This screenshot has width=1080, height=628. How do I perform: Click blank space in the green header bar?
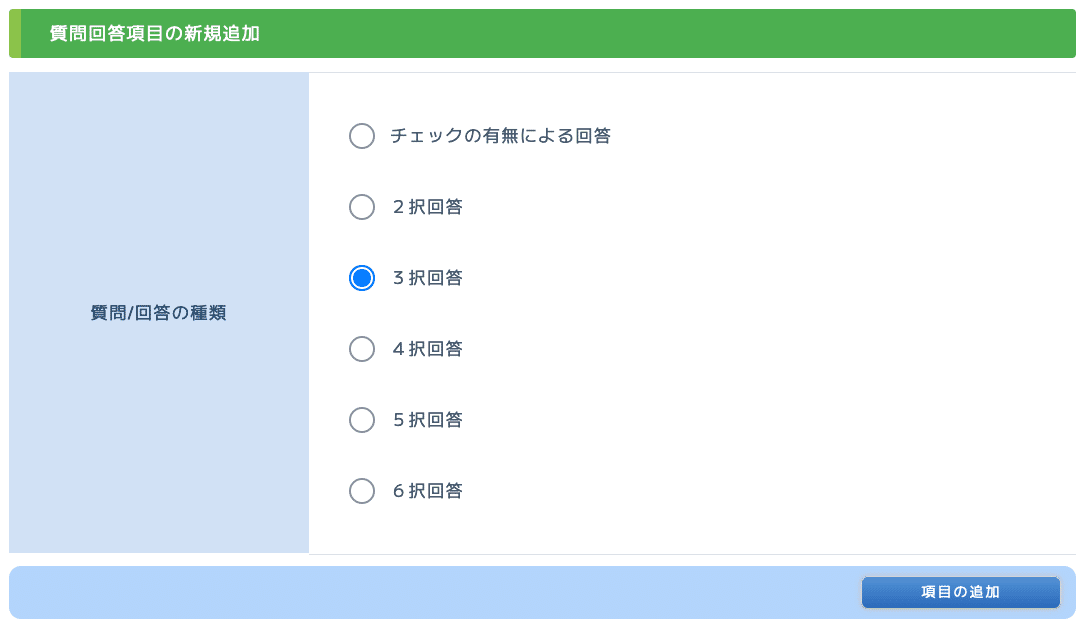(x=661, y=33)
